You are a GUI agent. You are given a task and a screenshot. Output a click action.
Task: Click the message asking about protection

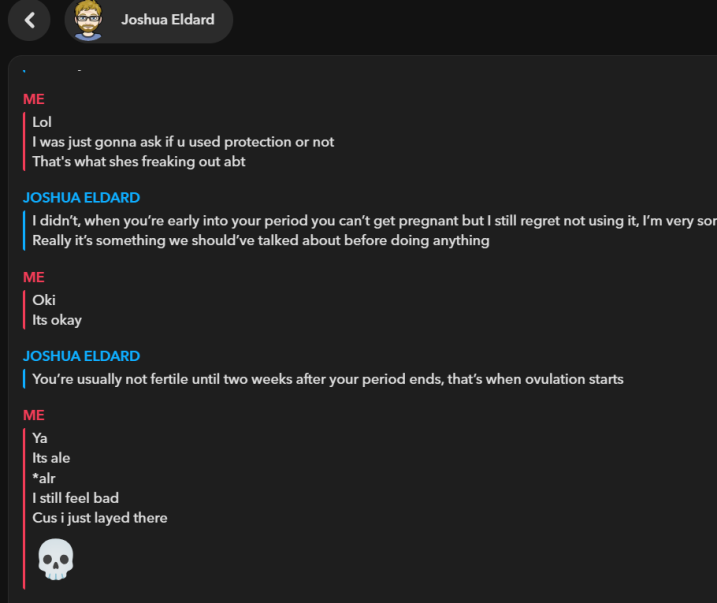(183, 142)
